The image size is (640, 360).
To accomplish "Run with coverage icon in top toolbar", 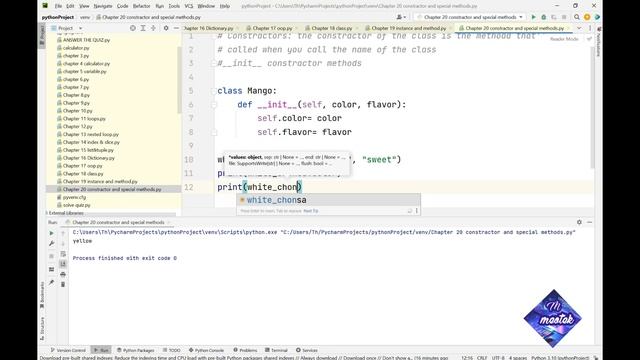I will pyautogui.click(x=554, y=17).
